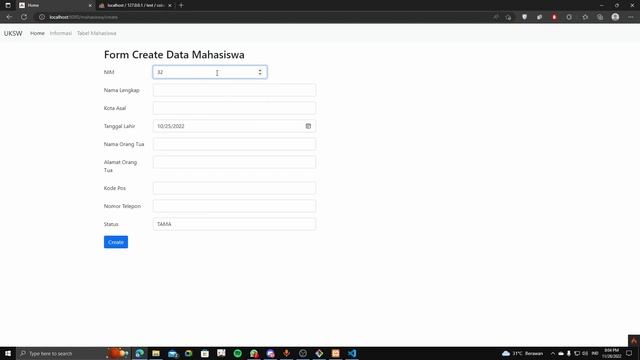The height and width of the screenshot is (360, 640).
Task: Open the browser Favorites star icon
Action: (x=585, y=17)
